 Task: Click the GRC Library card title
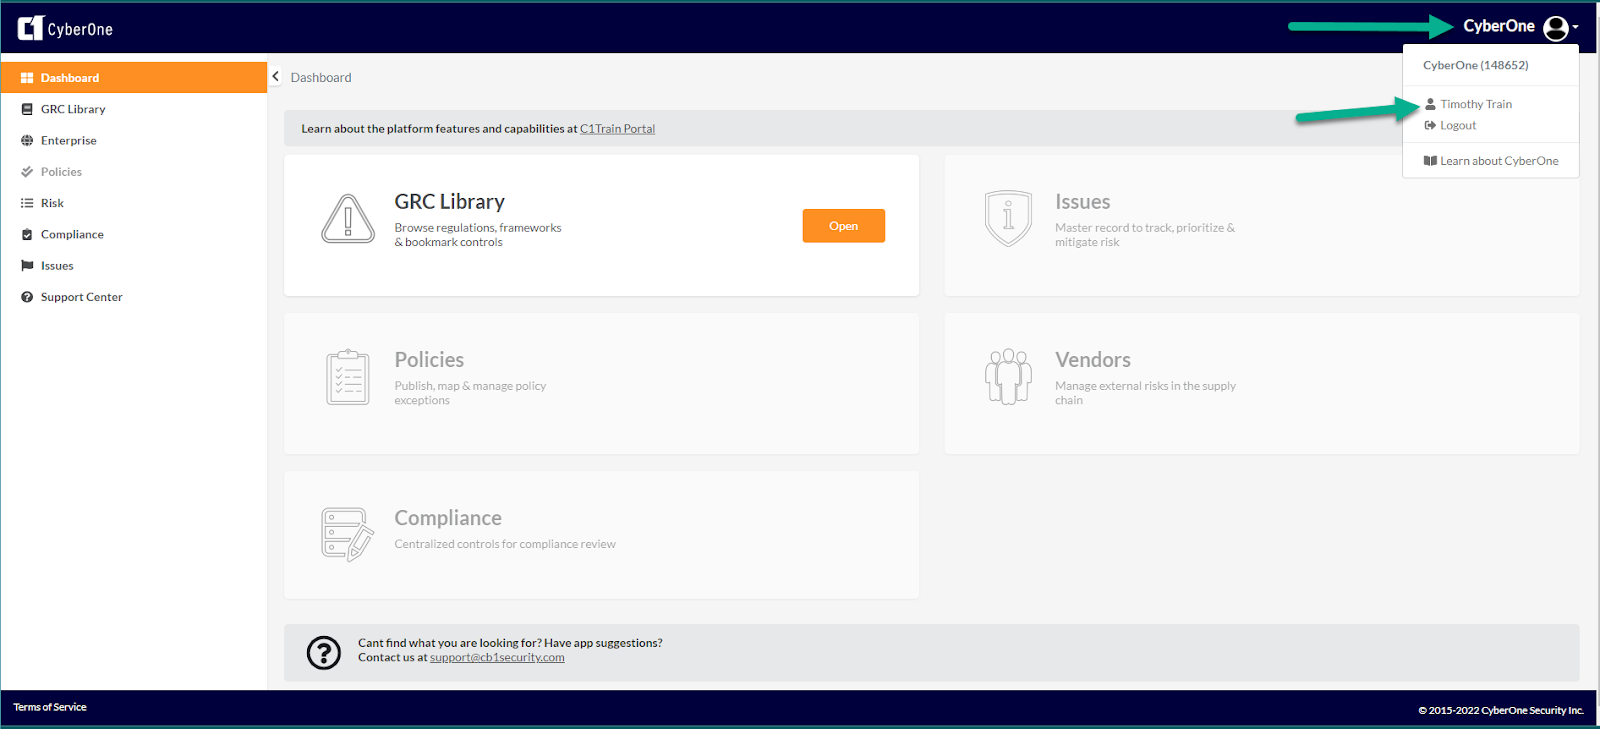(450, 202)
